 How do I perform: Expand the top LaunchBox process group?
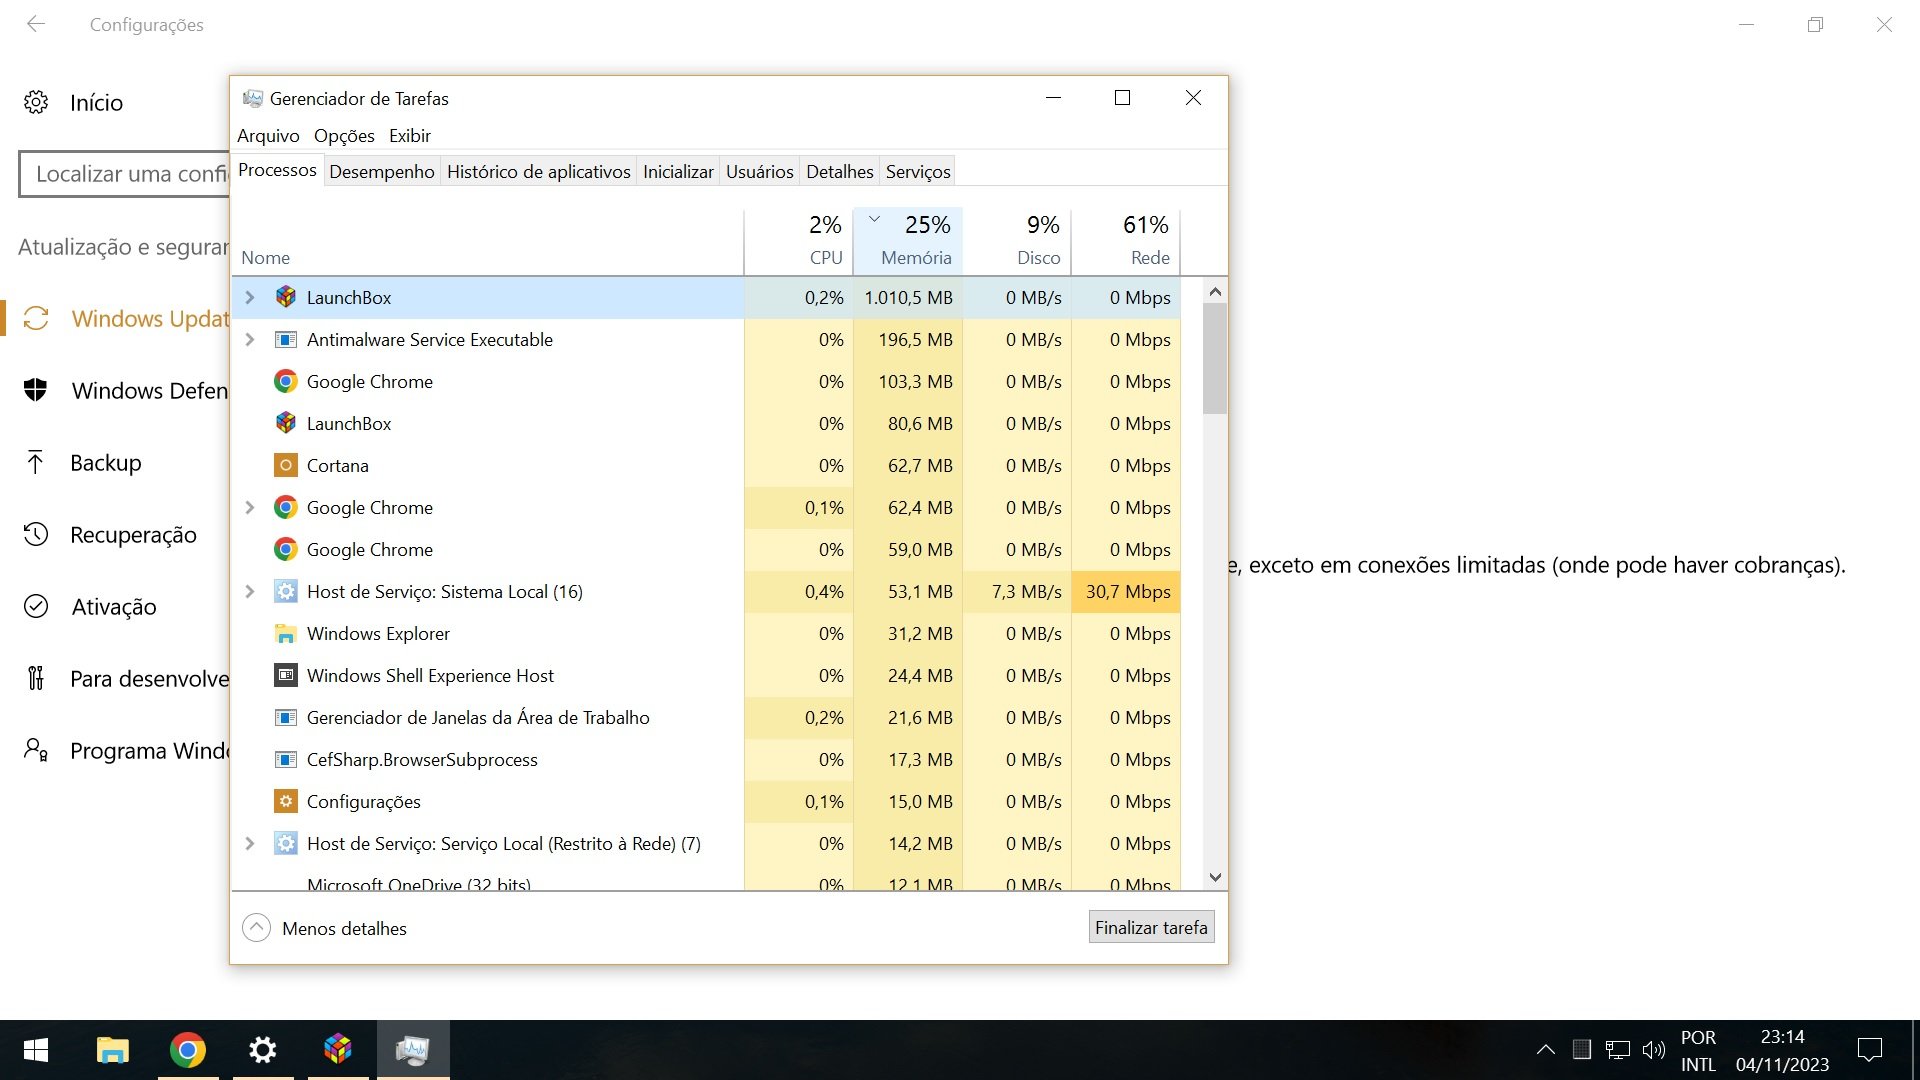[x=250, y=297]
